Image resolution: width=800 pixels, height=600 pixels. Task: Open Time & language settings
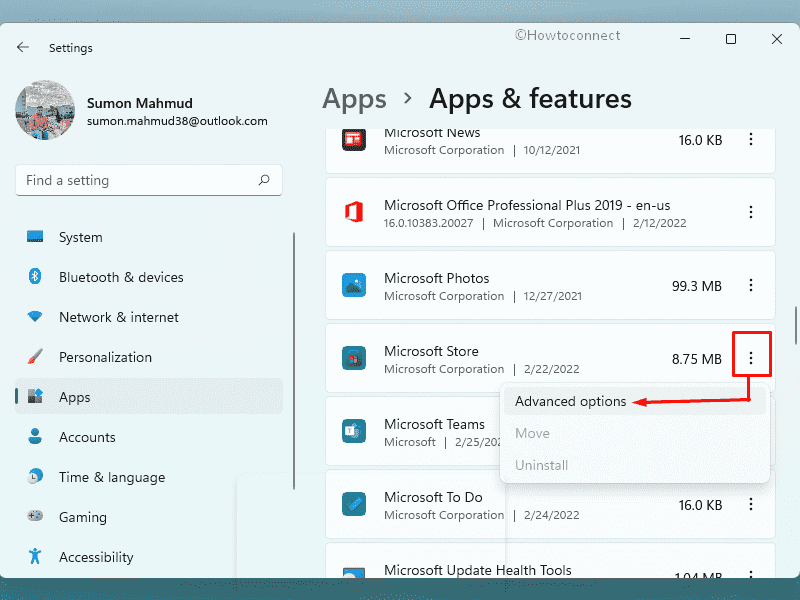(x=149, y=477)
